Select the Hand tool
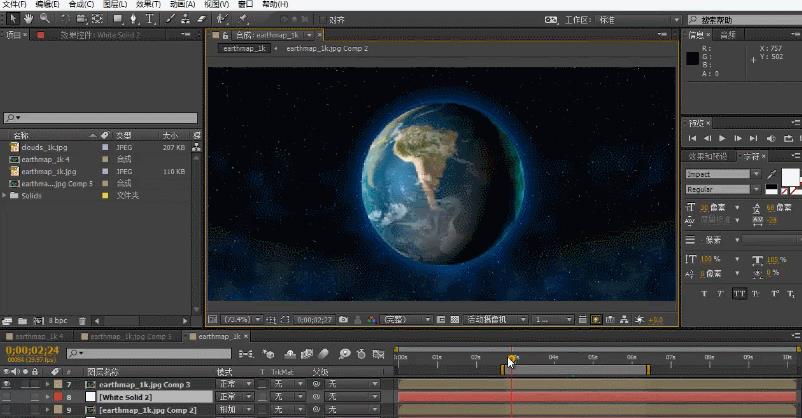This screenshot has width=802, height=418. click(28, 19)
